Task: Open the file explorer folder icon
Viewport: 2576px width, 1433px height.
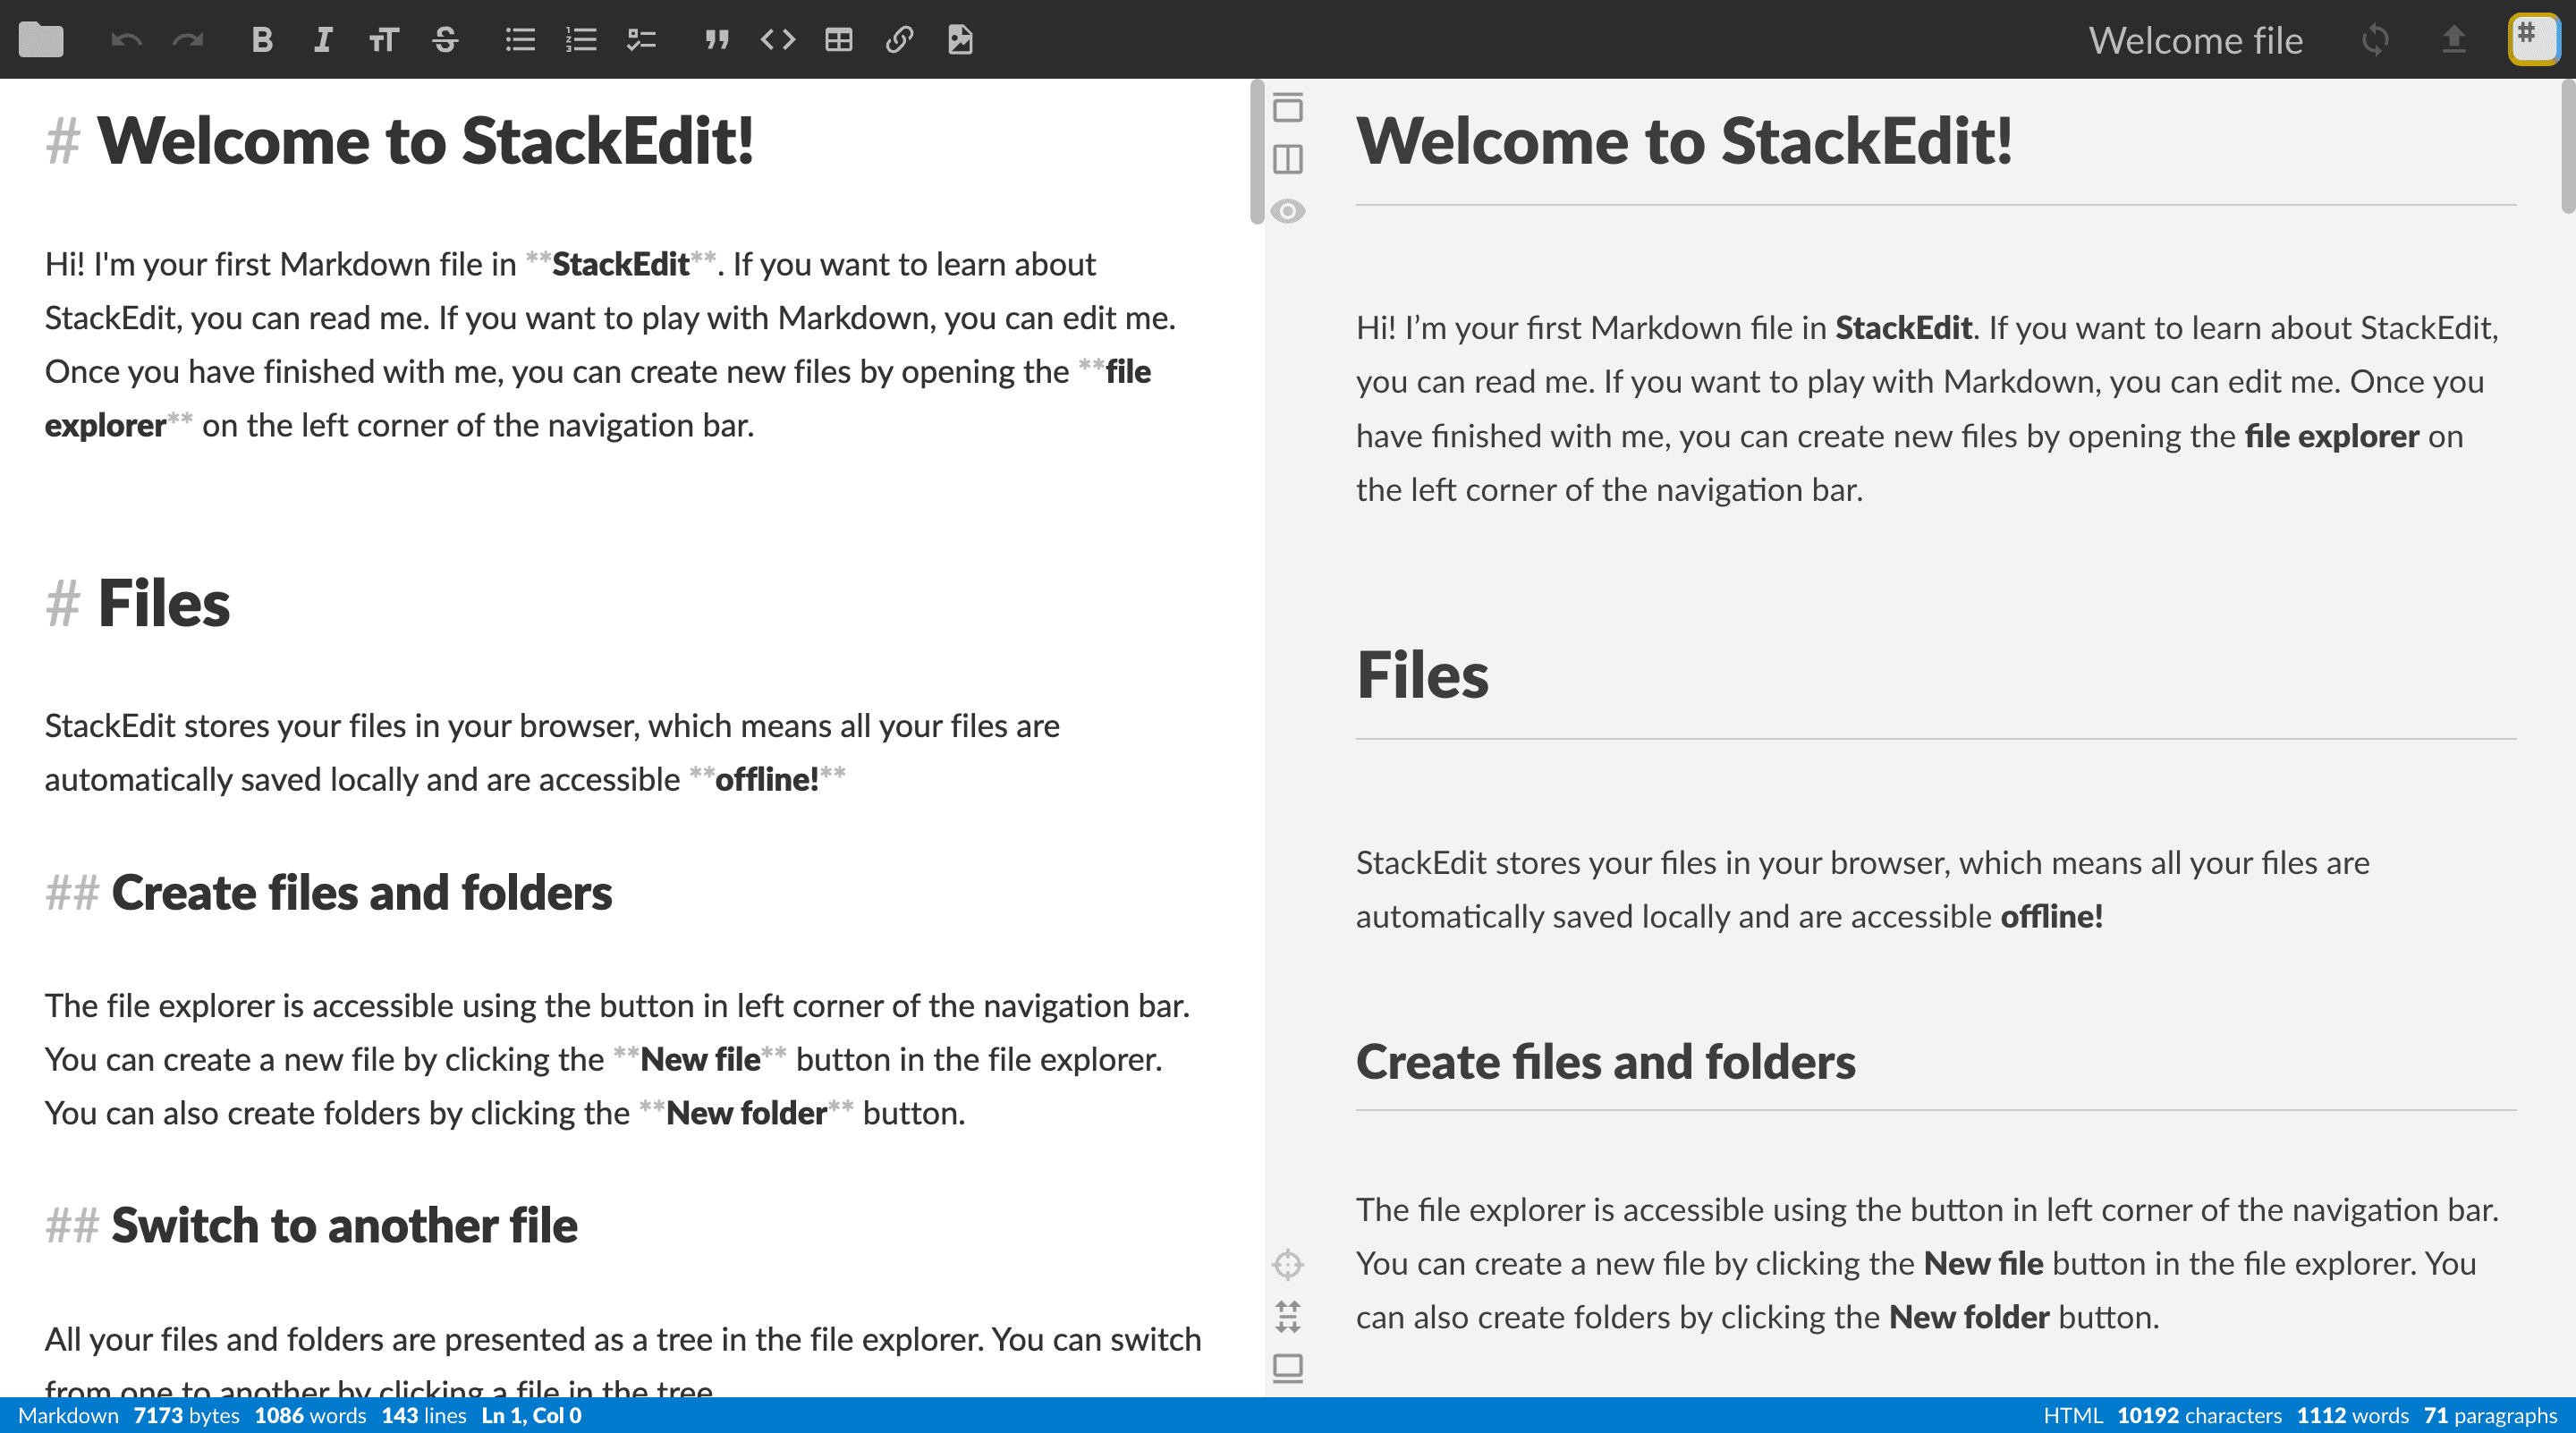Action: pos(41,40)
